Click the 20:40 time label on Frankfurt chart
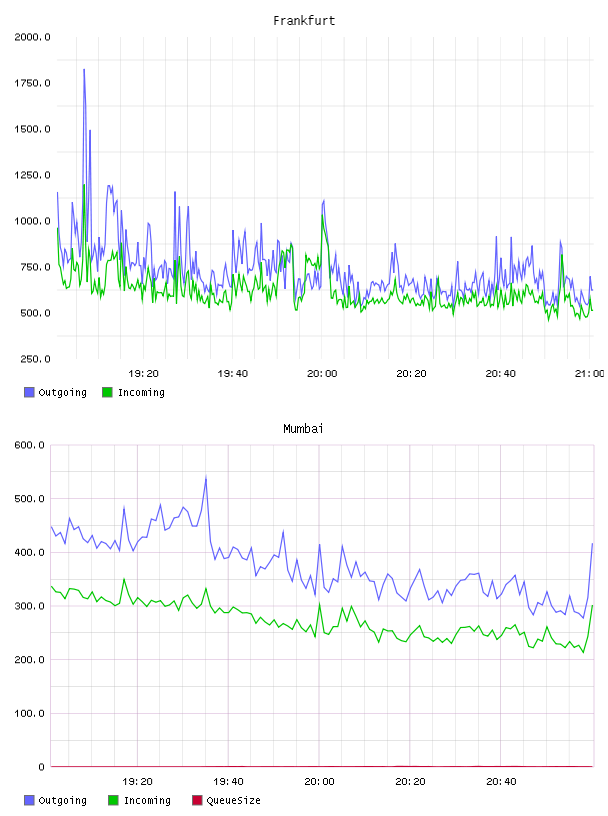608x816 pixels. [501, 374]
